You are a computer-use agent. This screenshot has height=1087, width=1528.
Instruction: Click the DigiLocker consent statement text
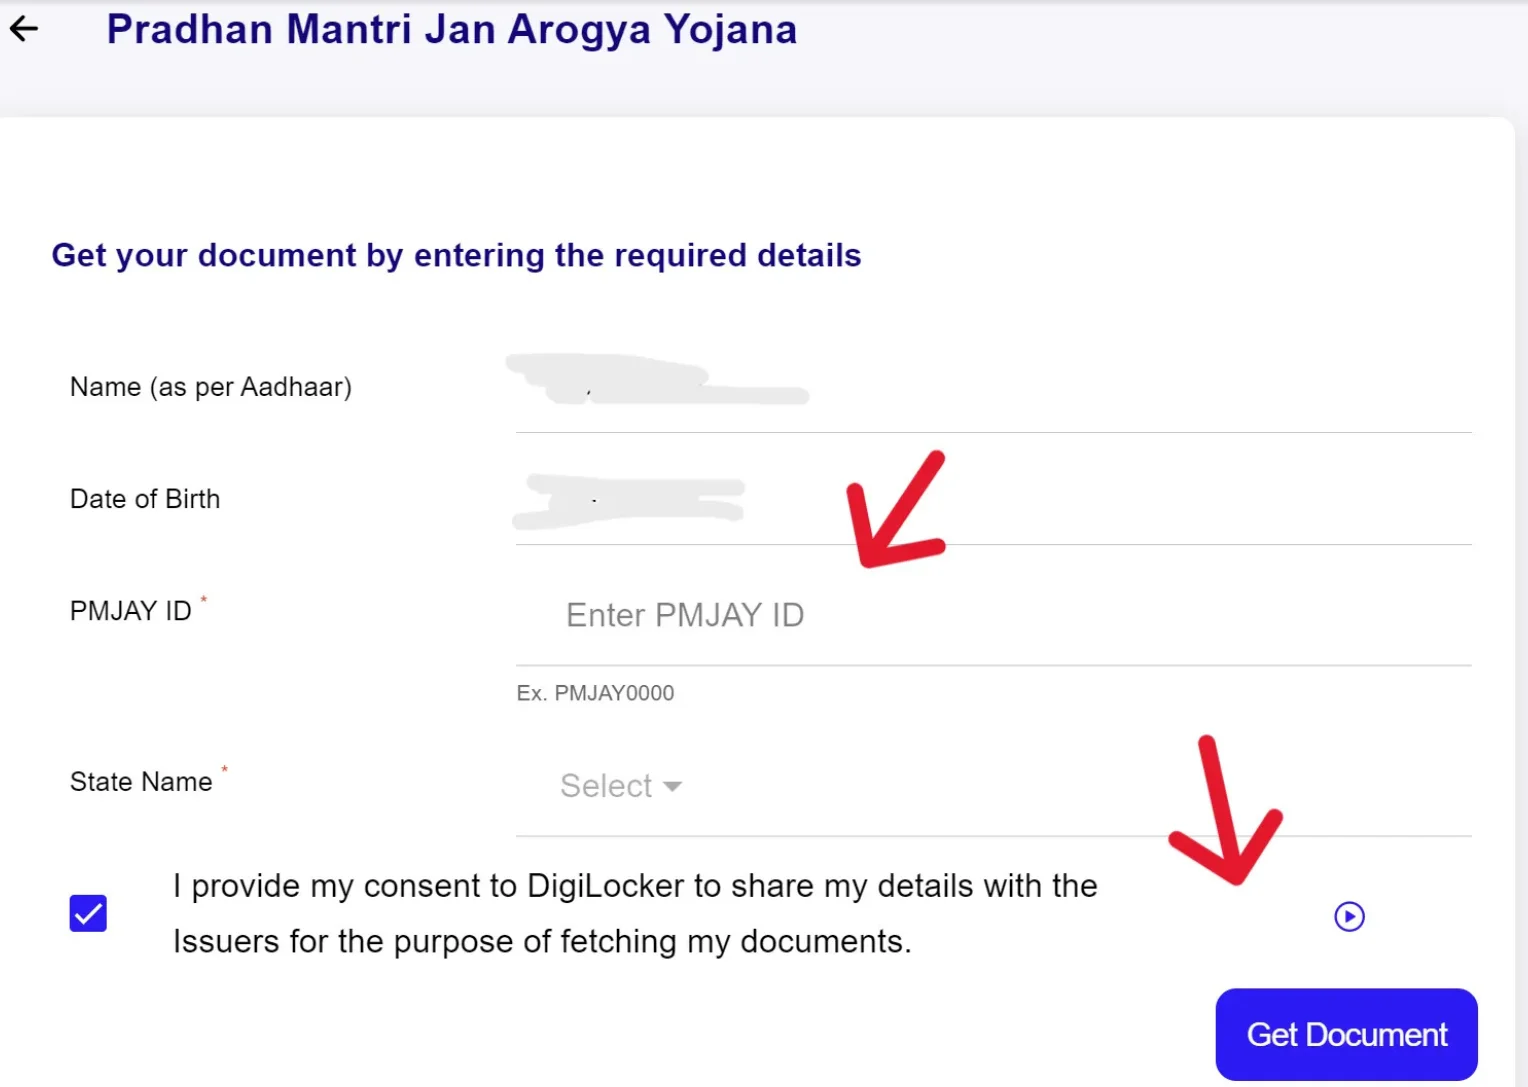[x=635, y=913]
